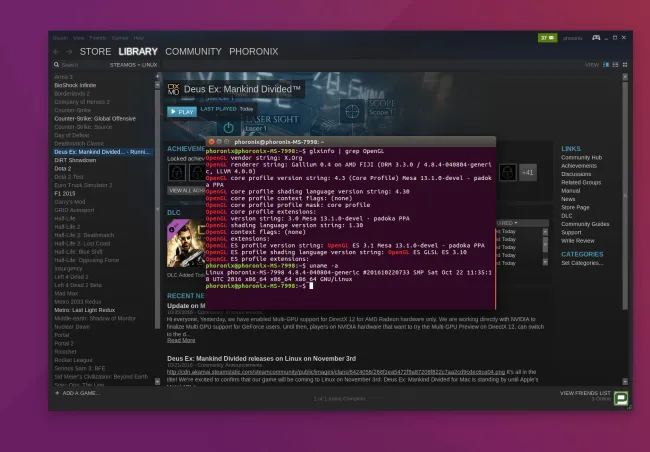This screenshot has height=452, width=650.
Task: Select Deus Ex: Mankind Divided running entry
Action: (x=102, y=152)
